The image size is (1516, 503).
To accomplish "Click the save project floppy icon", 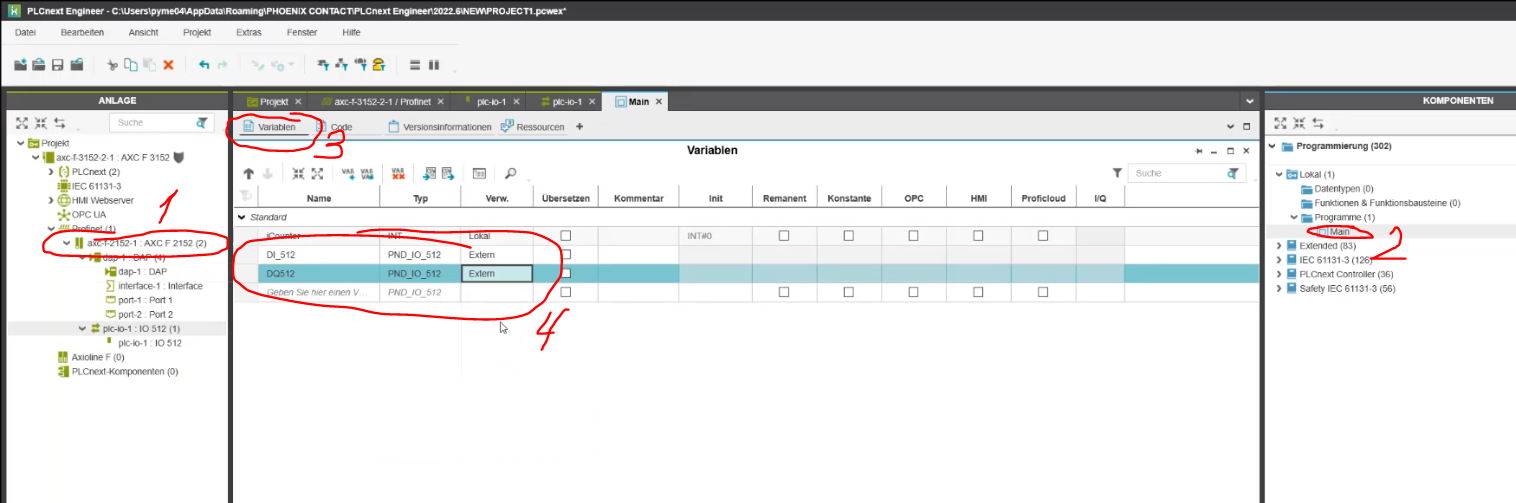I will (x=58, y=65).
